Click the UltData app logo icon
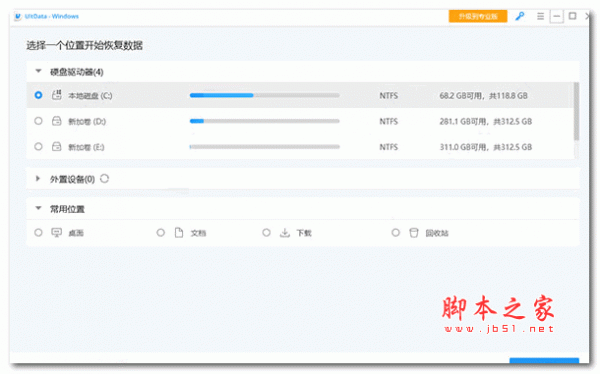Viewport: 600px width, 374px height. [x=18, y=16]
